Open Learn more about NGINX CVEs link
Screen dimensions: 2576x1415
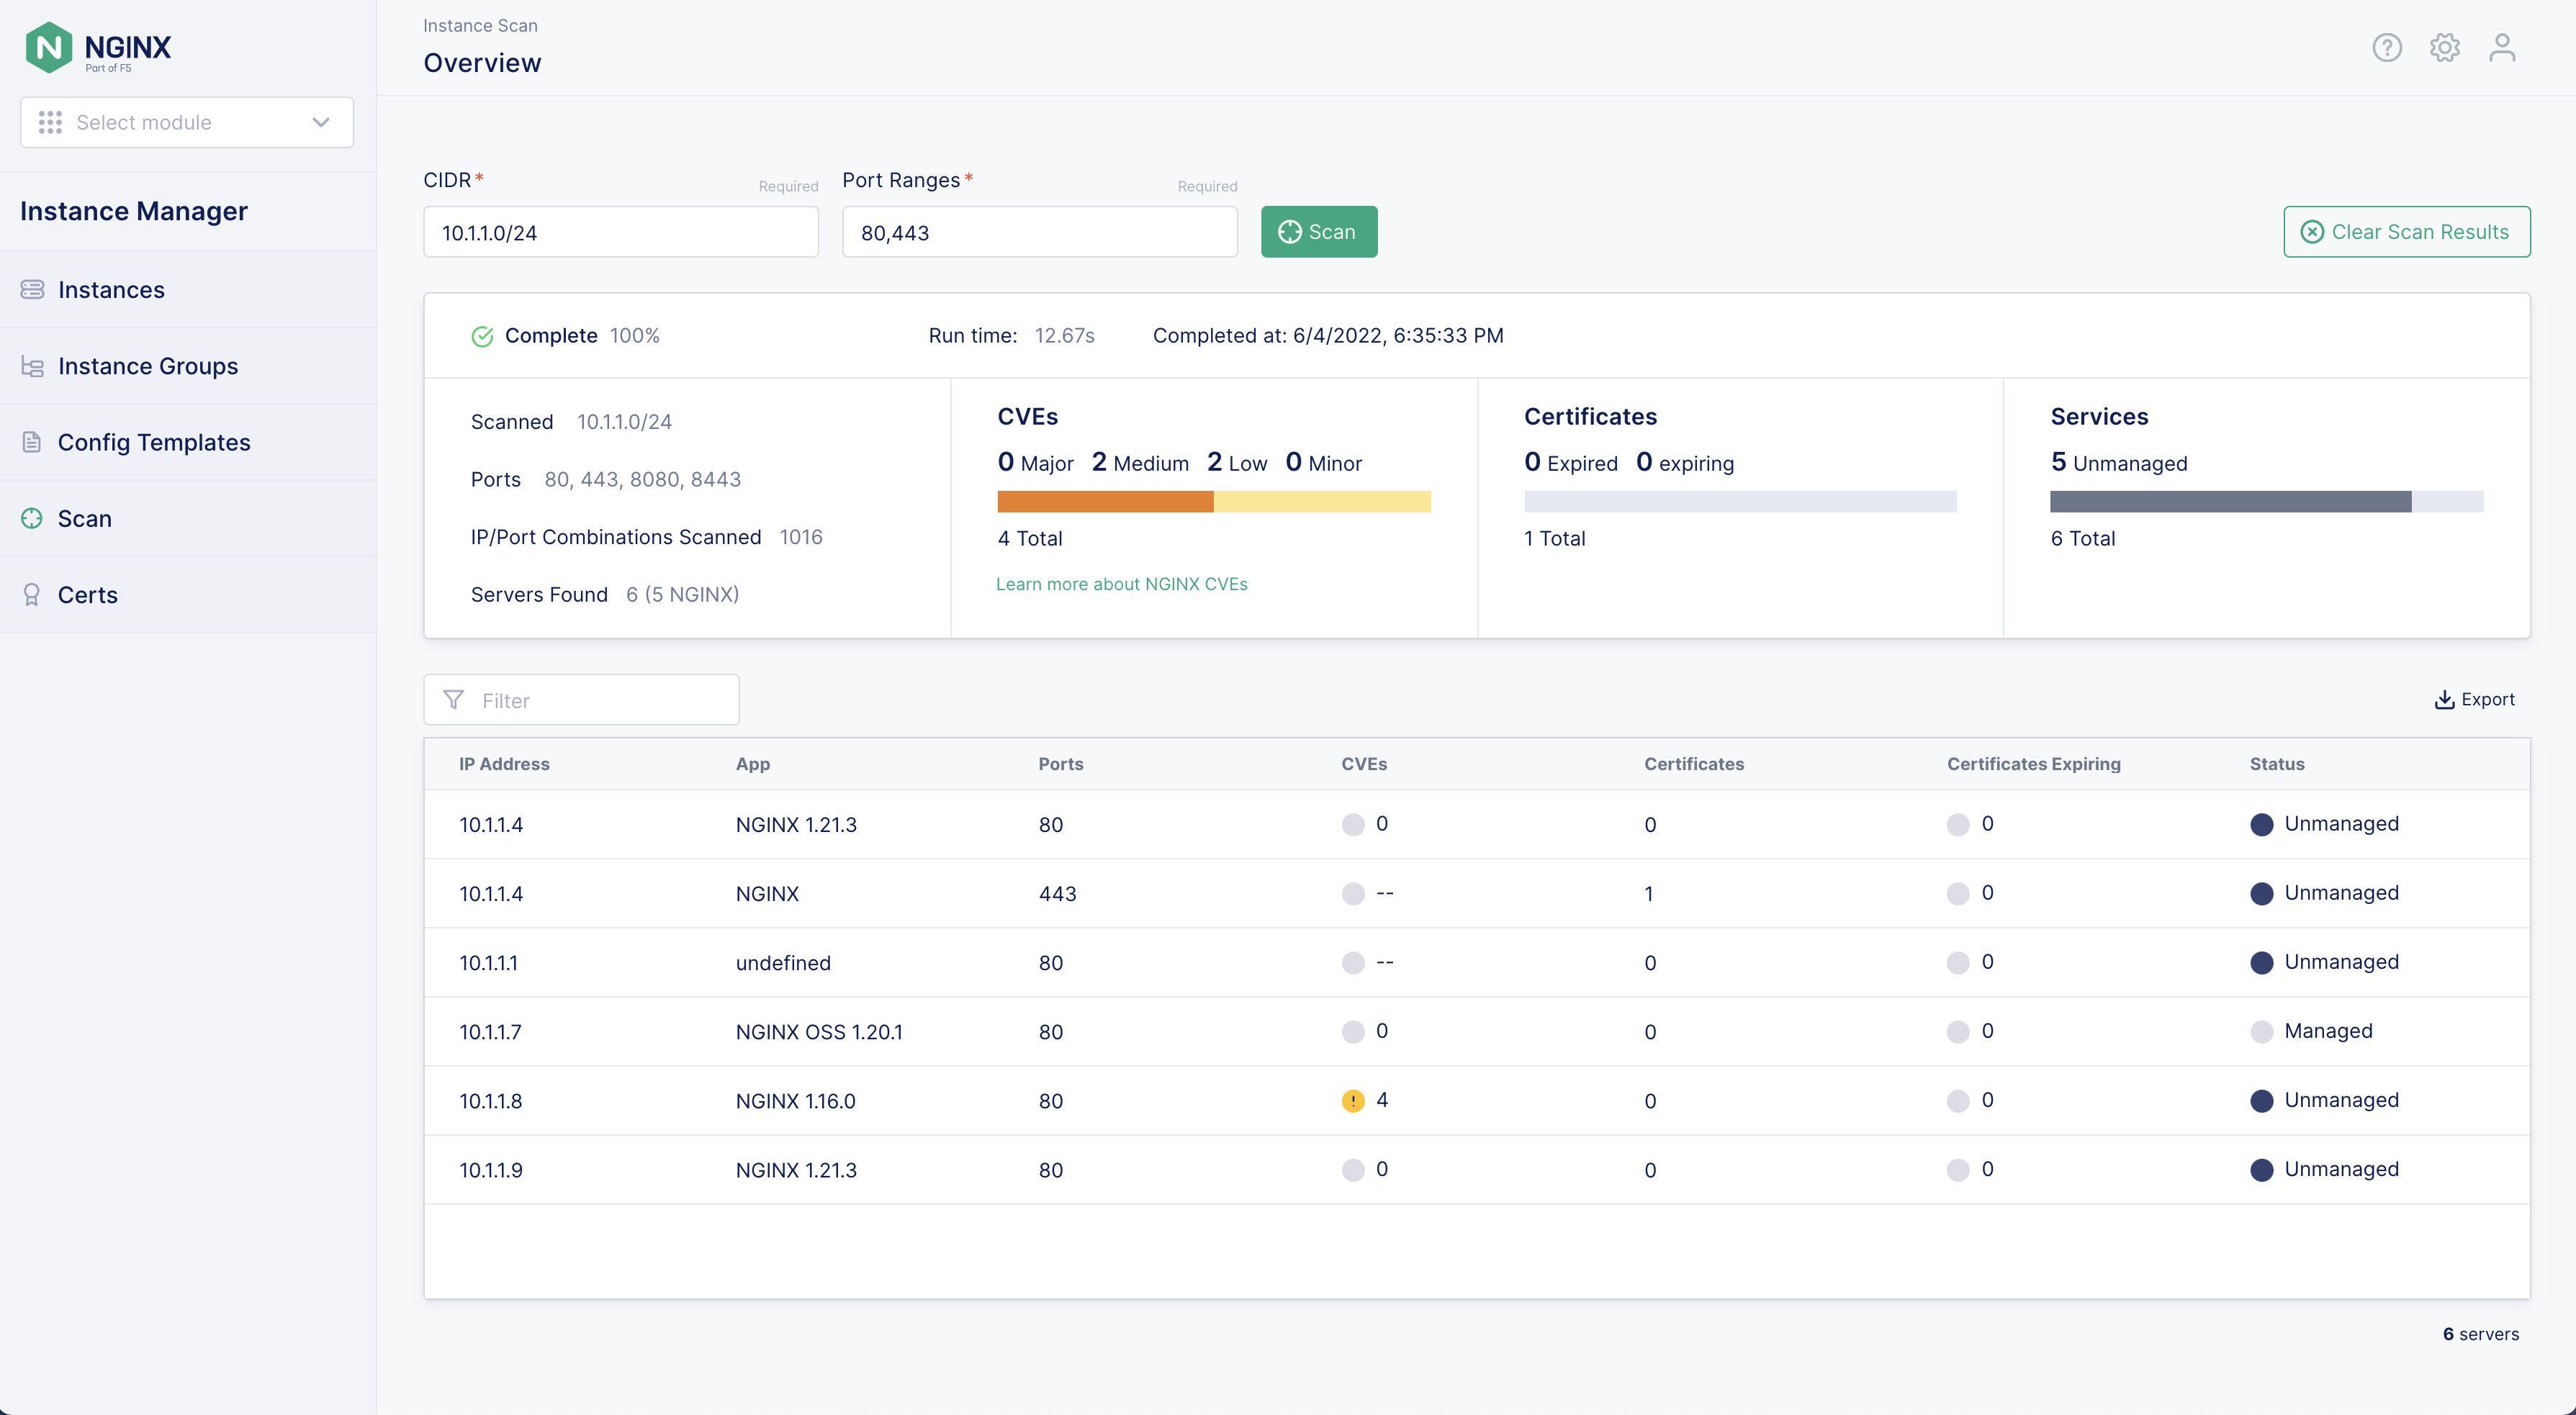(x=1121, y=584)
